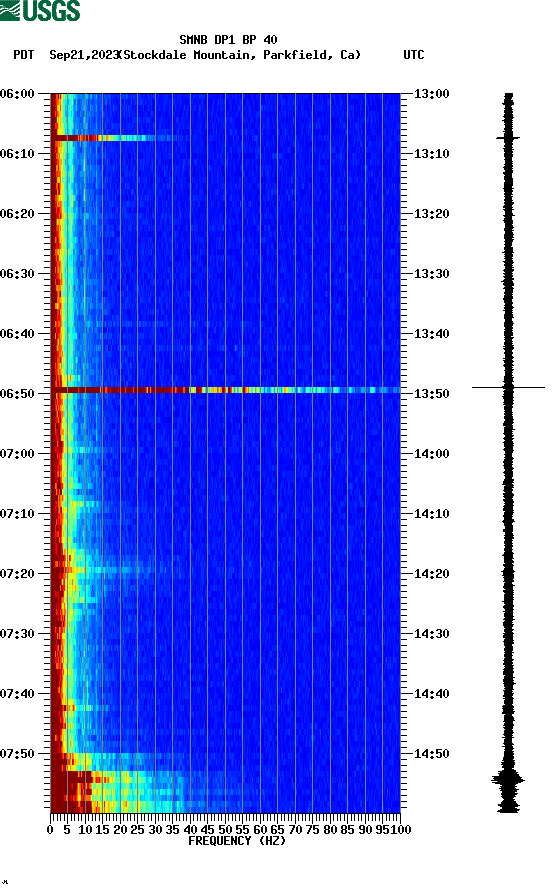The width and height of the screenshot is (552, 893).
Task: Click the 80 Hz frequency tick label
Action: coord(330,830)
